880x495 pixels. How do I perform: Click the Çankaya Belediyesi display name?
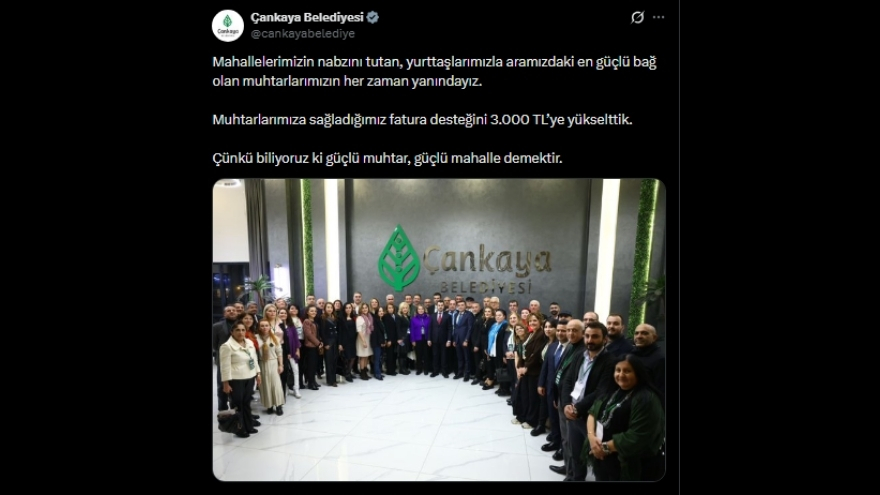306,17
